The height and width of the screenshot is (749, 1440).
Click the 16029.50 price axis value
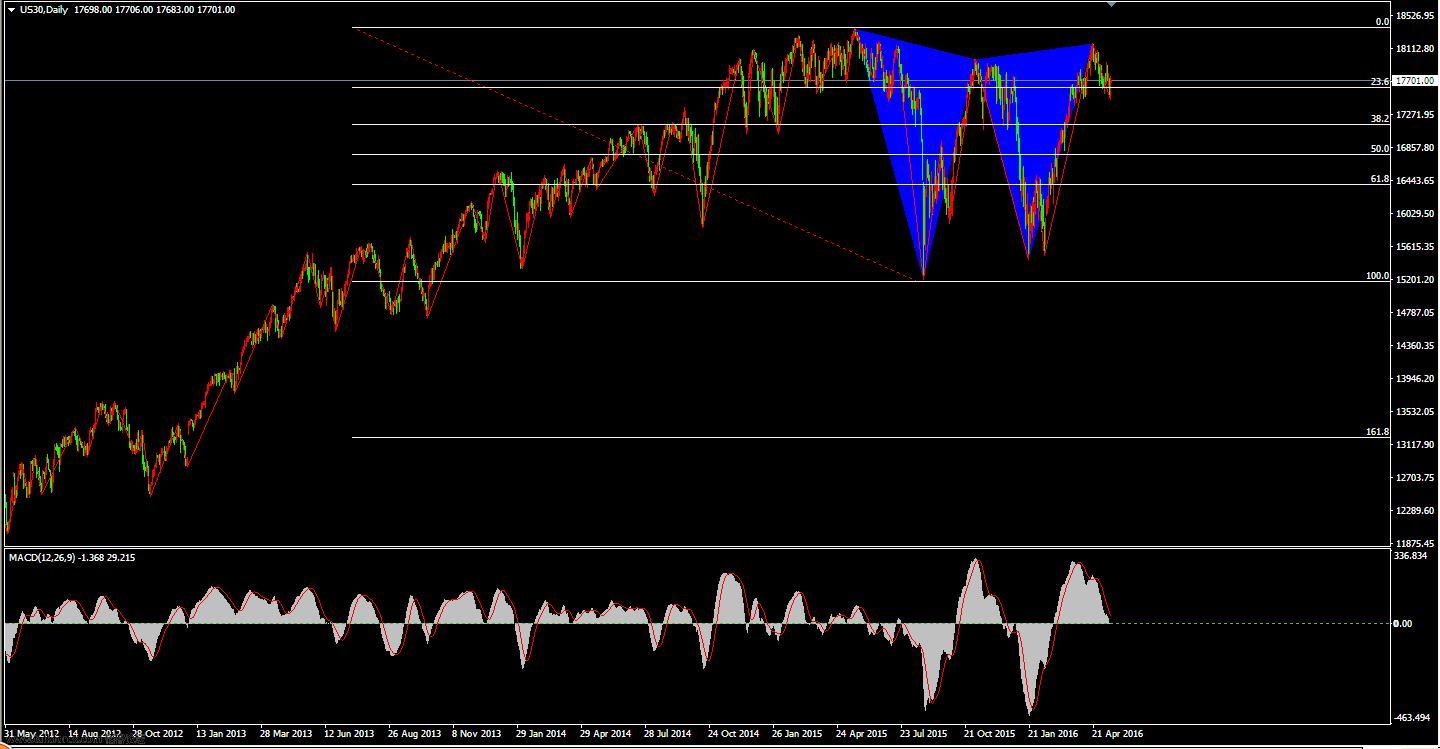pyautogui.click(x=1415, y=214)
